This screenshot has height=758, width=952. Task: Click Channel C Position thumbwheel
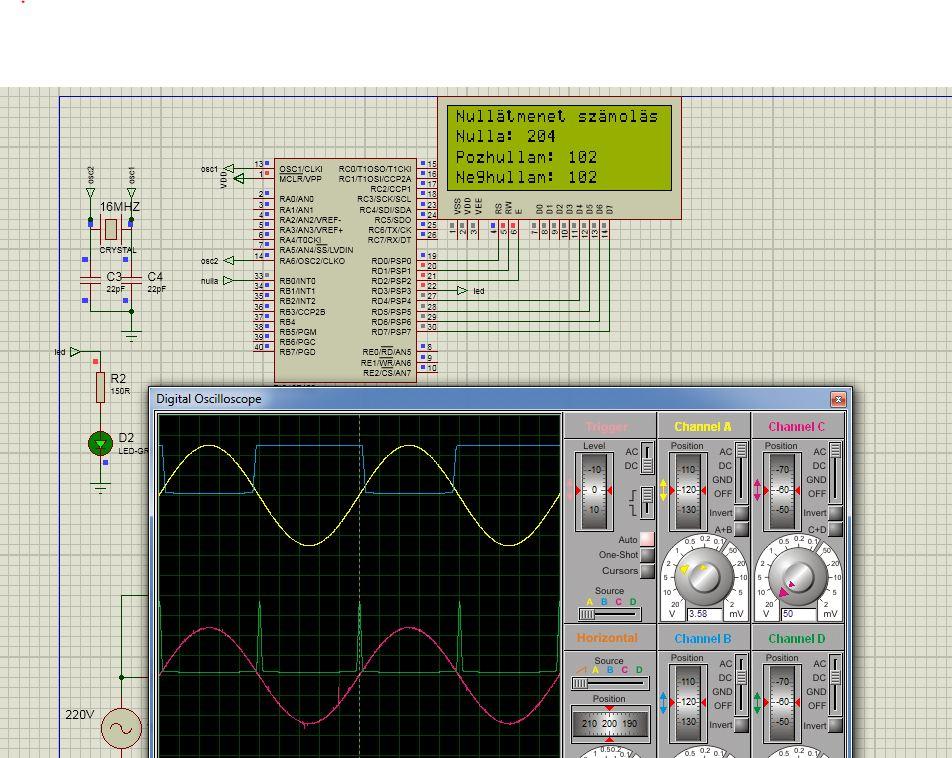click(x=782, y=490)
